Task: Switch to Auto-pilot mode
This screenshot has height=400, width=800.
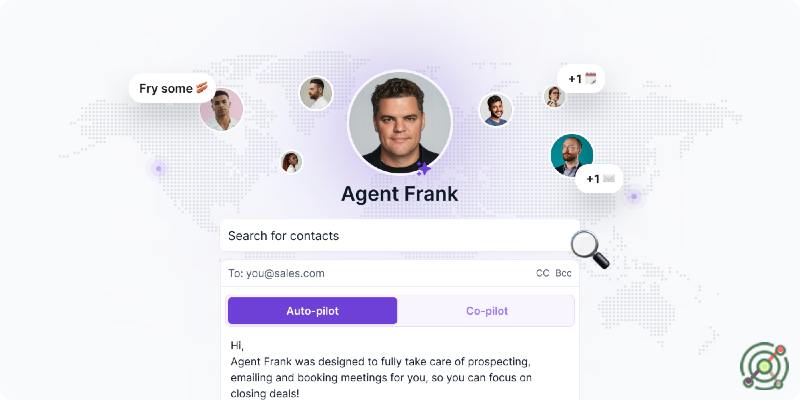Action: [312, 311]
